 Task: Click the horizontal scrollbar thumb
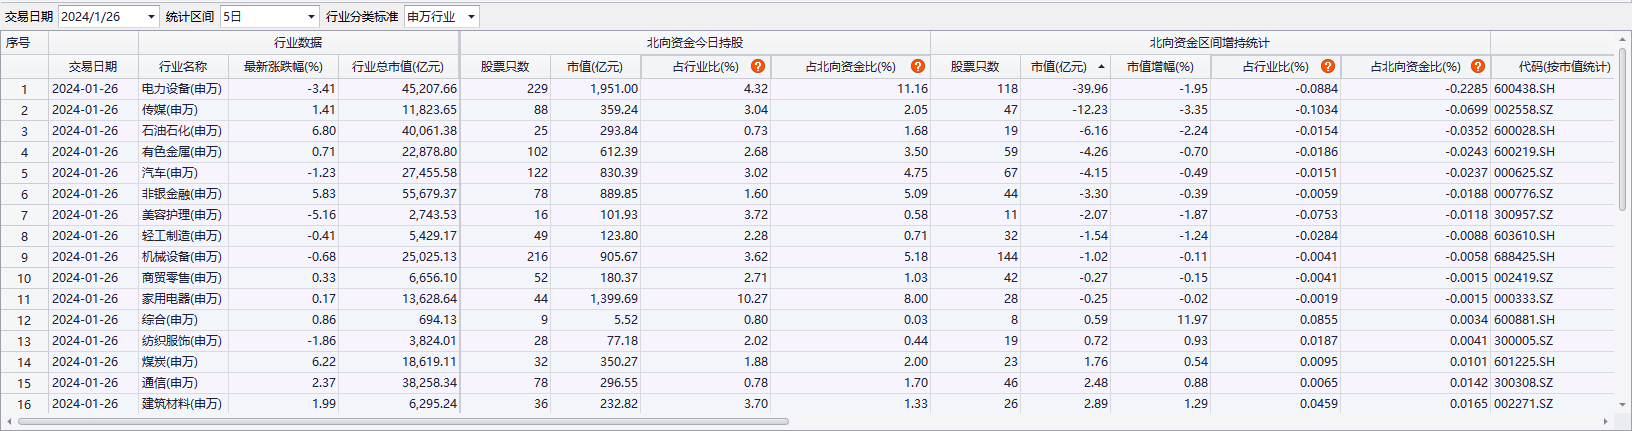click(x=400, y=421)
